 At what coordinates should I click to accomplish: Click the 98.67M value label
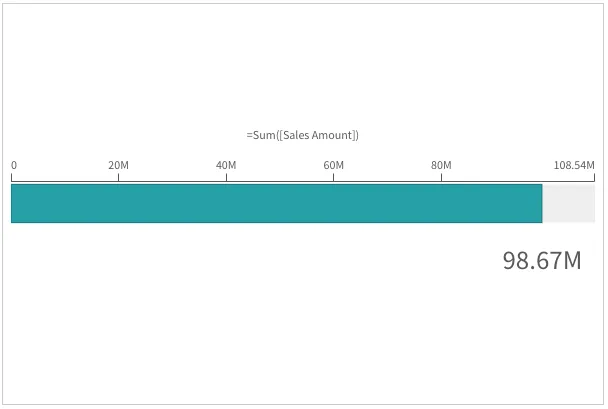click(541, 261)
